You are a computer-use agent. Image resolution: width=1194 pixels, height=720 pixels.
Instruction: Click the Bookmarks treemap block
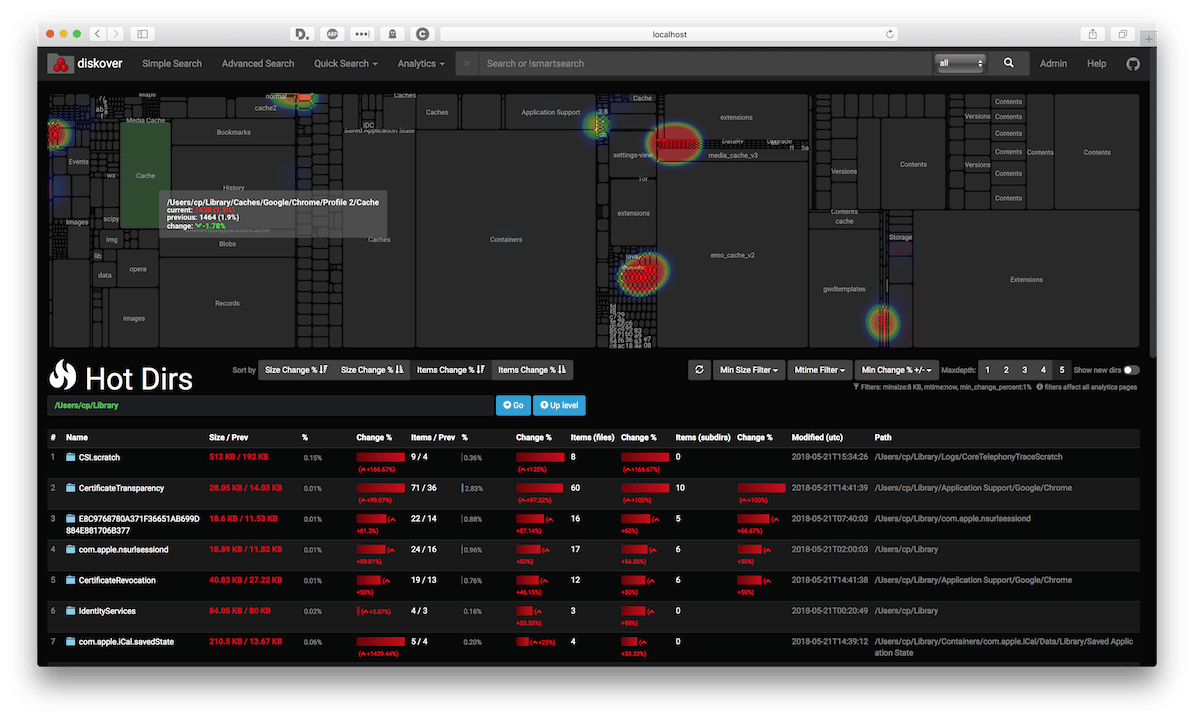[x=233, y=132]
